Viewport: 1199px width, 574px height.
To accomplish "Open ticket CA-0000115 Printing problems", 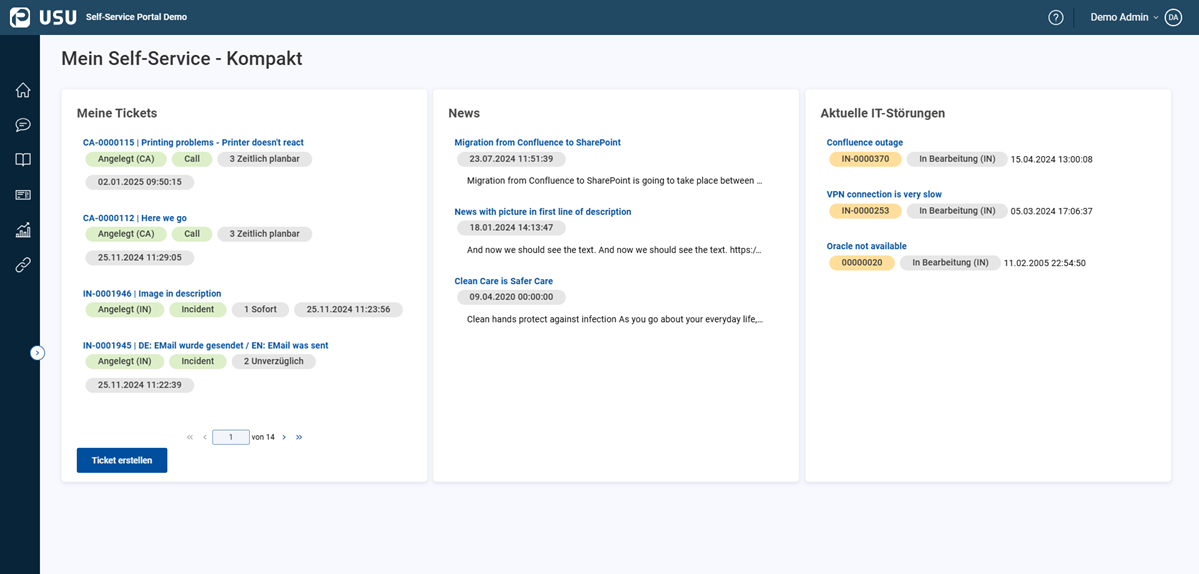I will (x=193, y=142).
